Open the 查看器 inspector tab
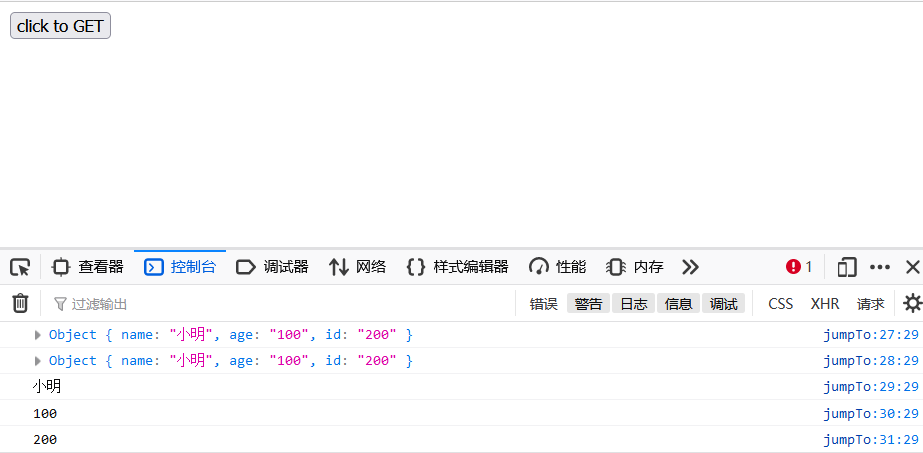 coord(88,267)
